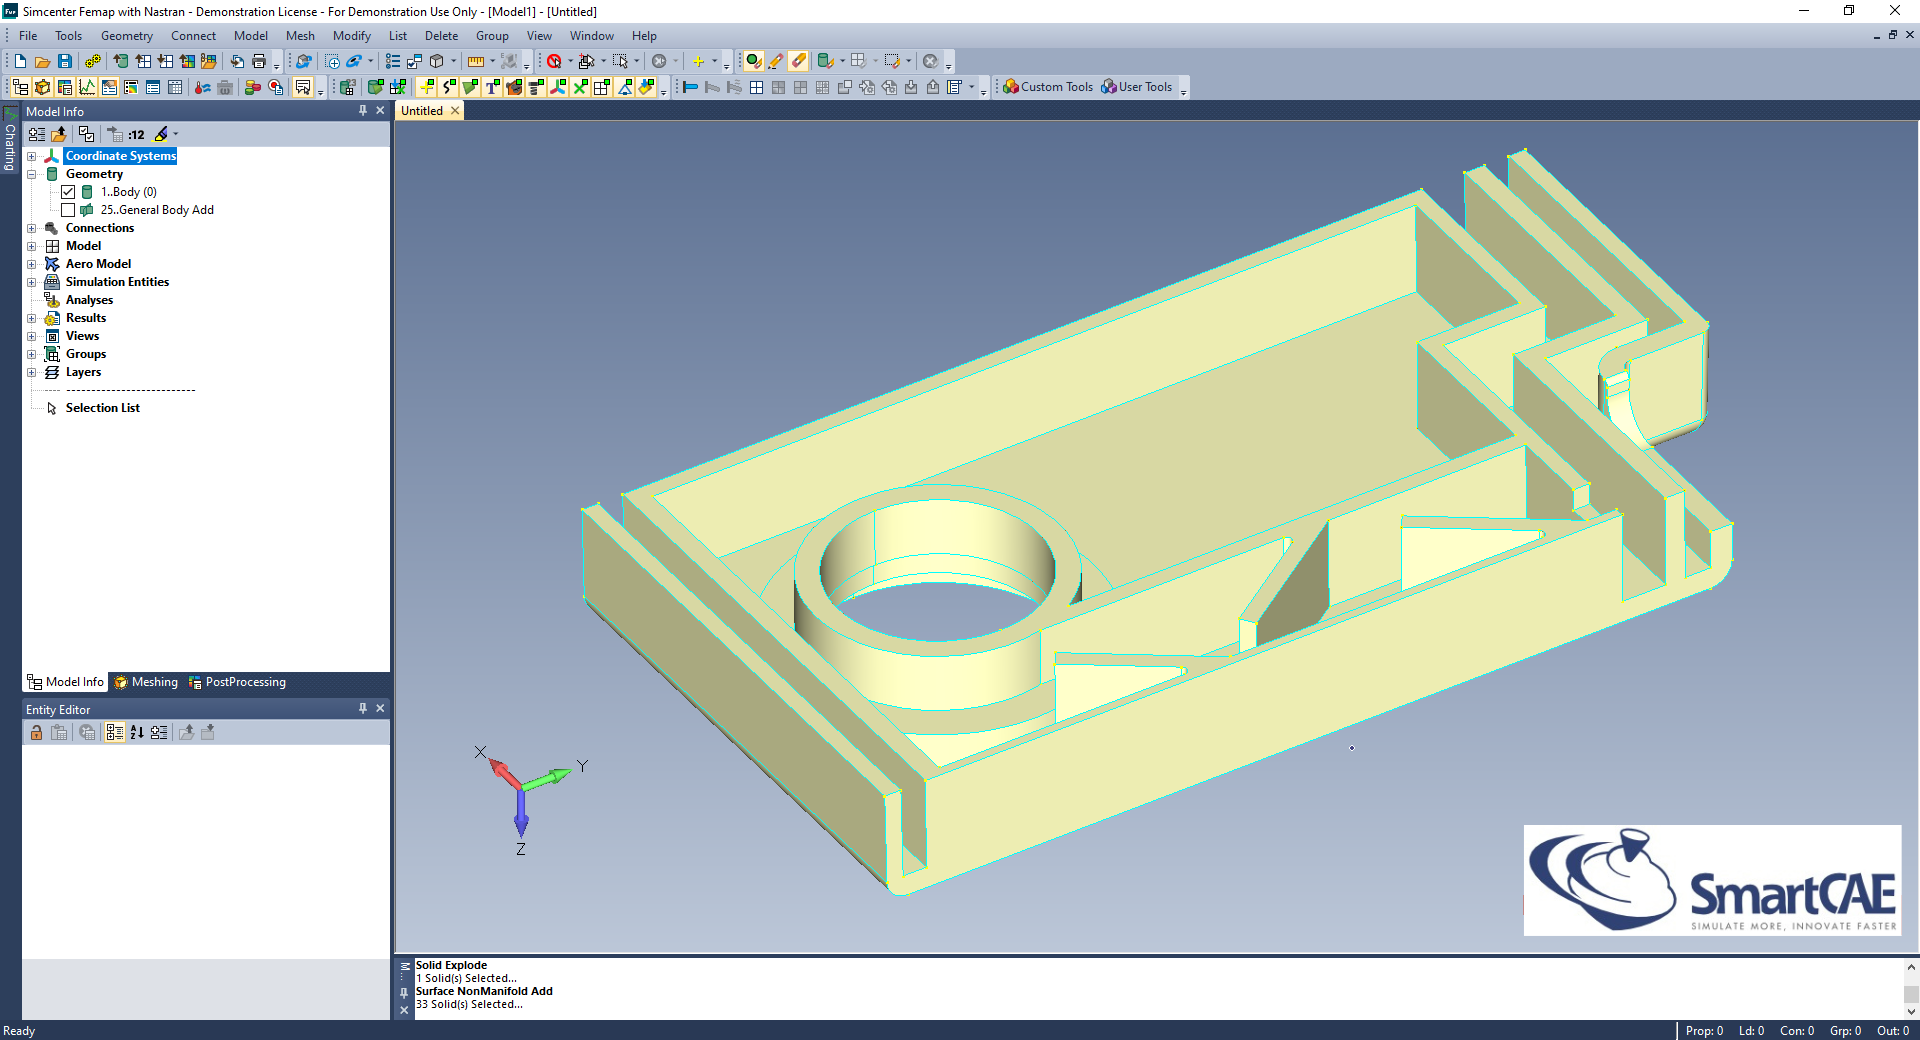Close the Entity Editor pane

(x=380, y=708)
